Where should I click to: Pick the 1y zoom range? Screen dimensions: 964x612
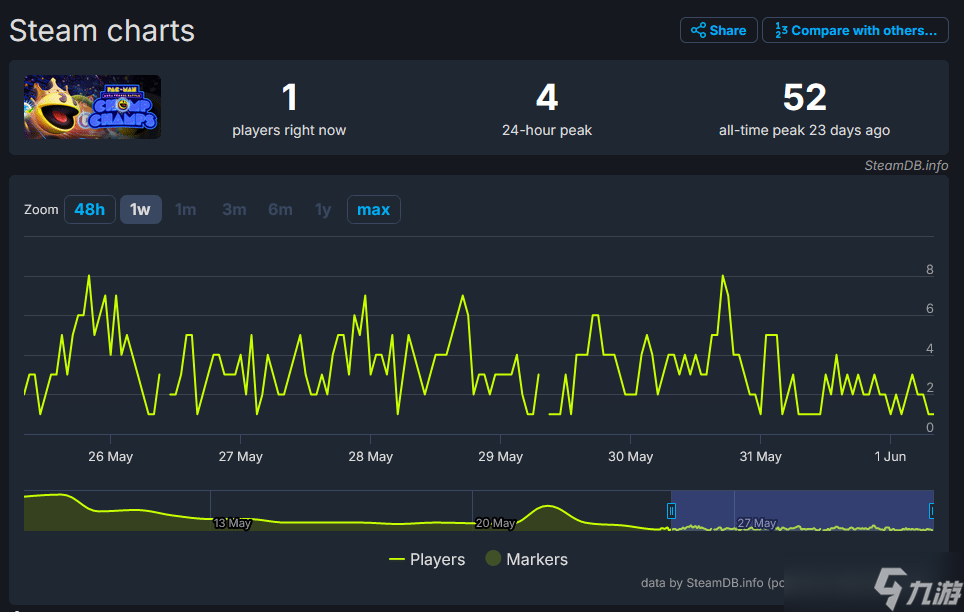(322, 209)
